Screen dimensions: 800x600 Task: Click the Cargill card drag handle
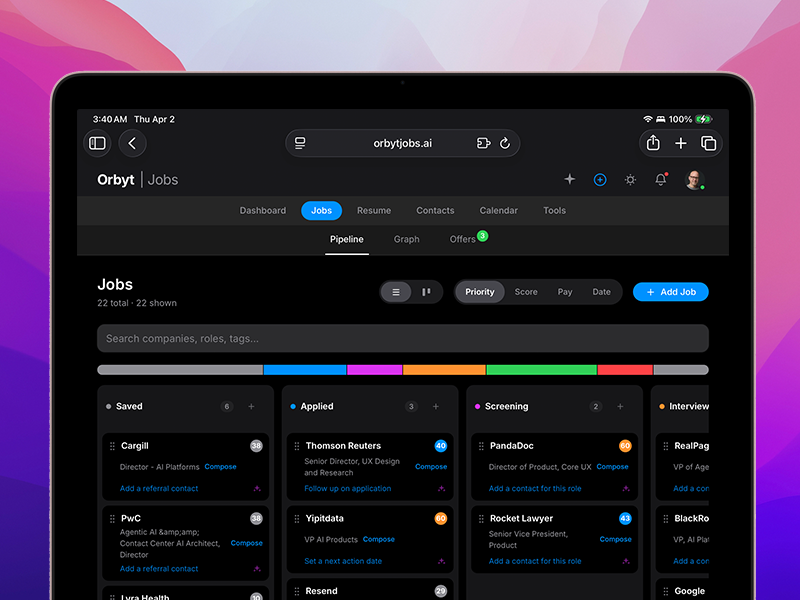point(112,446)
